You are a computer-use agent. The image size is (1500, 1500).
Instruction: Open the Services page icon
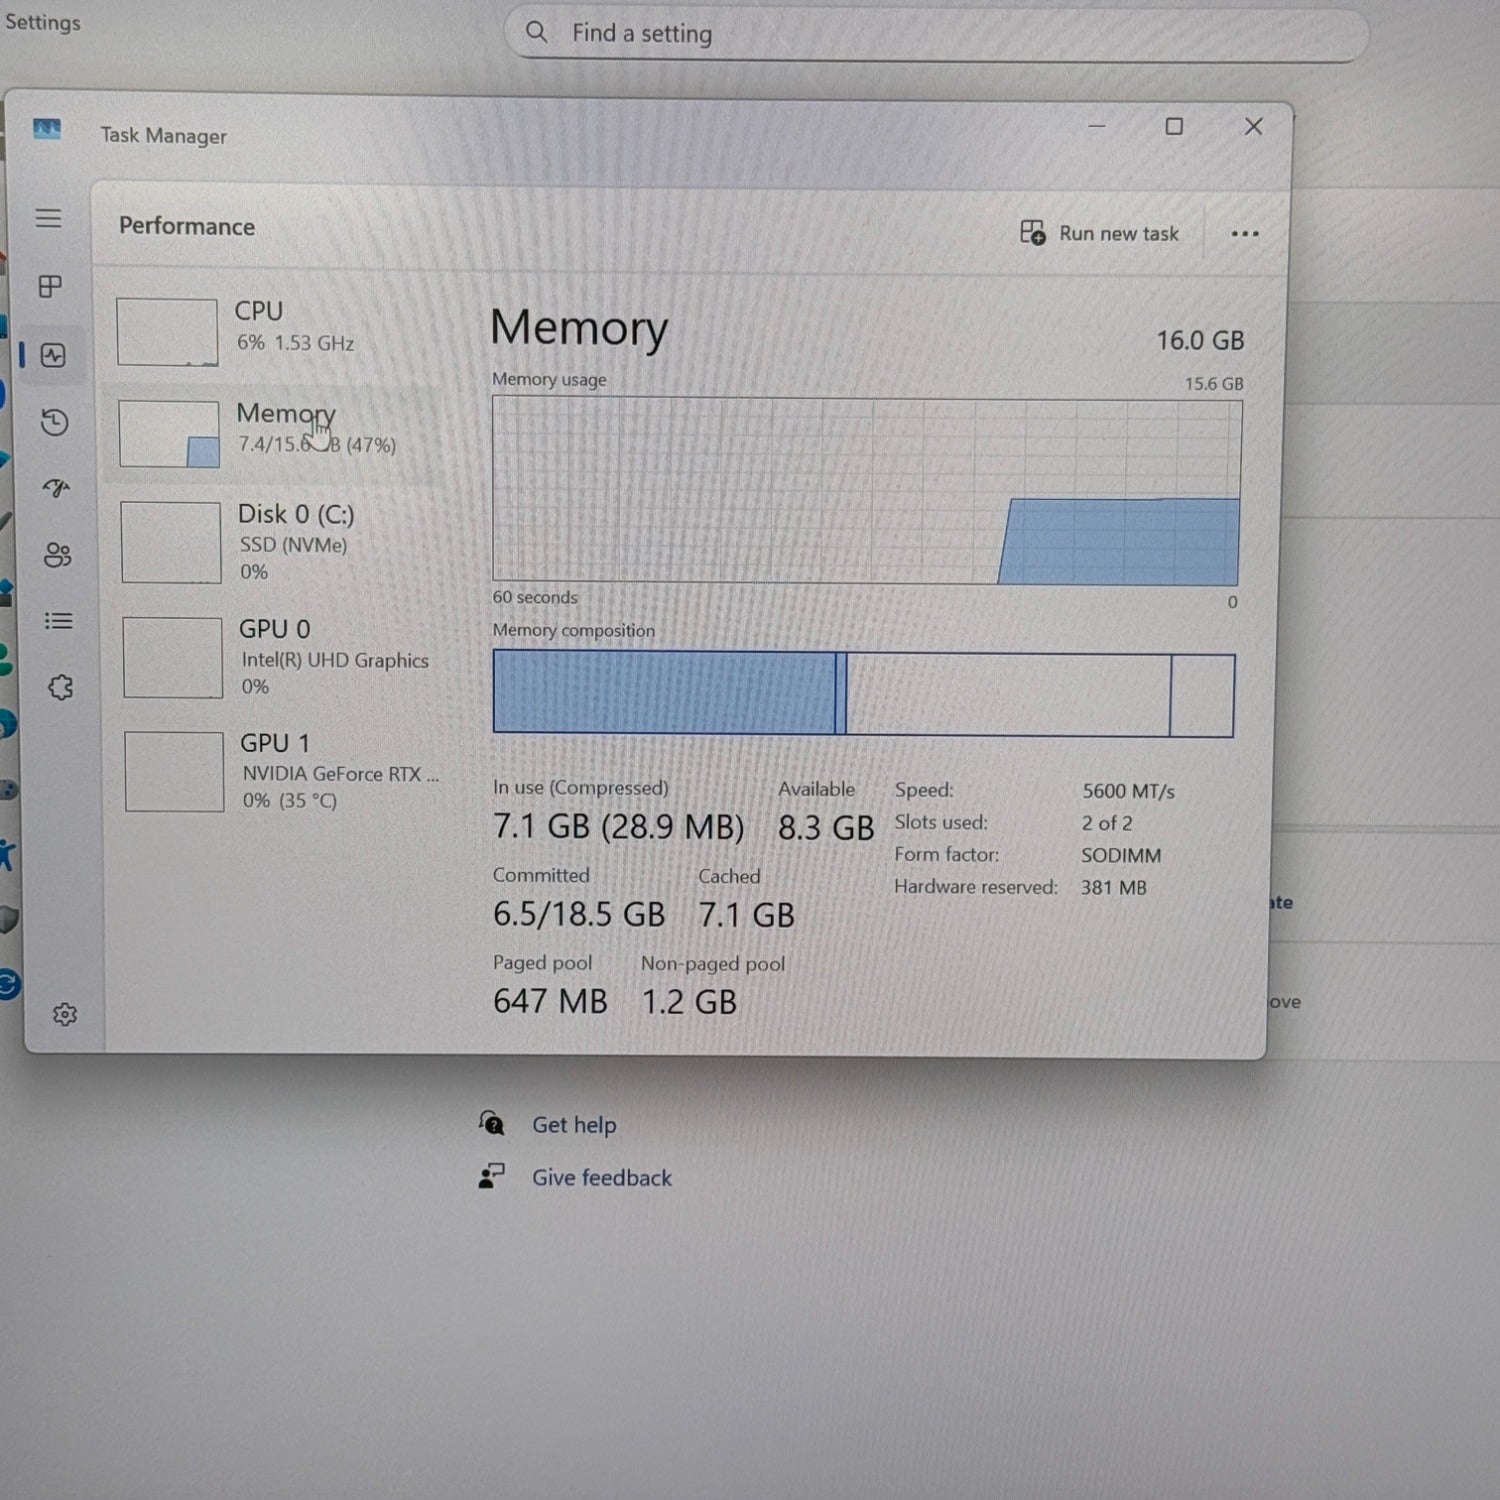(x=61, y=687)
